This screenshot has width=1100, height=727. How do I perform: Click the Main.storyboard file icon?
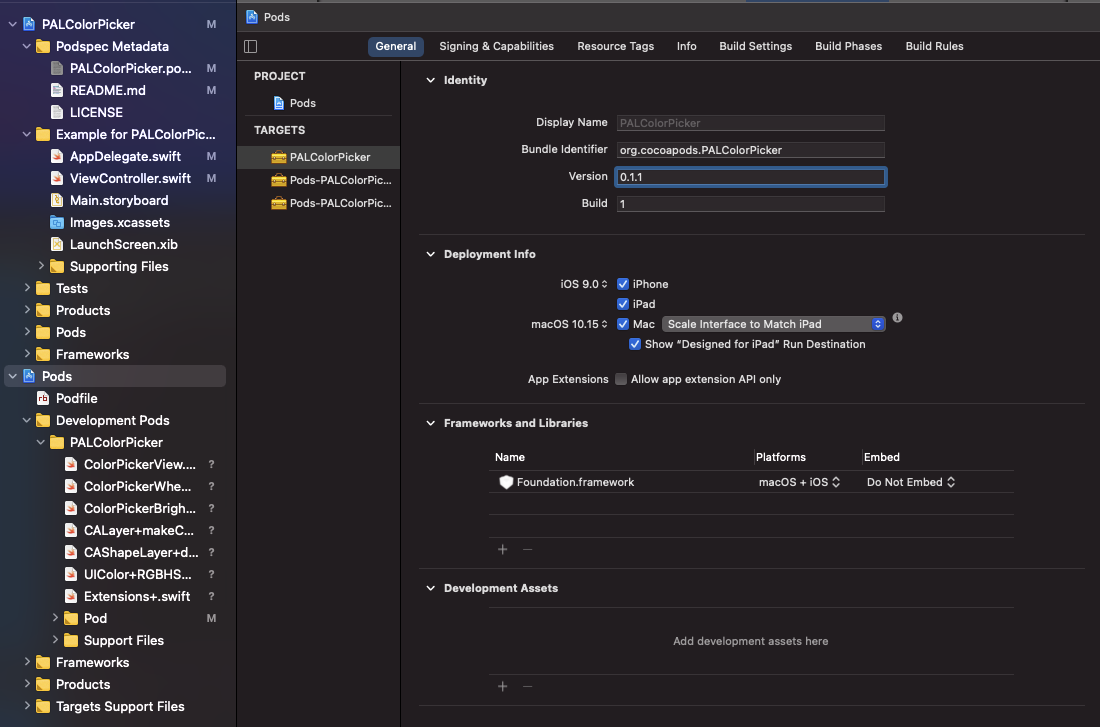[x=57, y=200]
